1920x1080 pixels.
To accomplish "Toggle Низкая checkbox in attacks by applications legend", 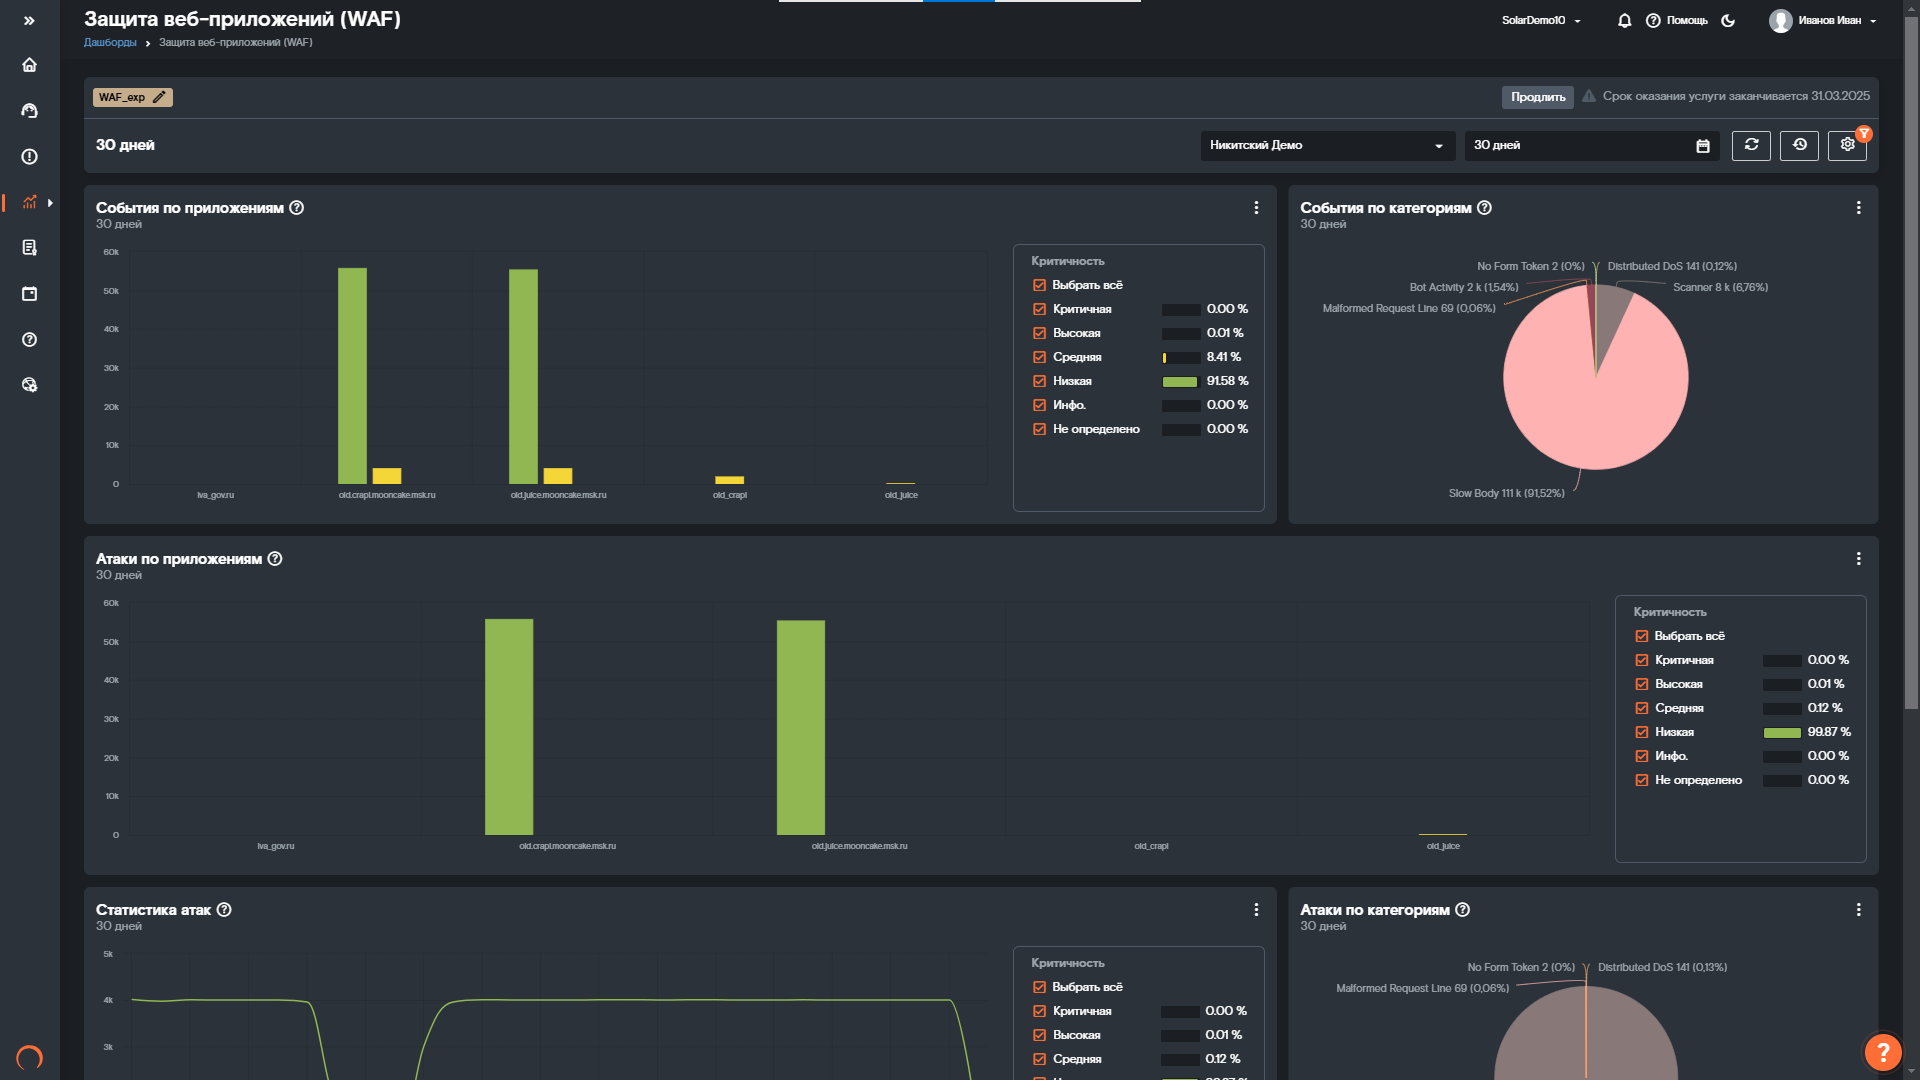I will tap(1641, 733).
